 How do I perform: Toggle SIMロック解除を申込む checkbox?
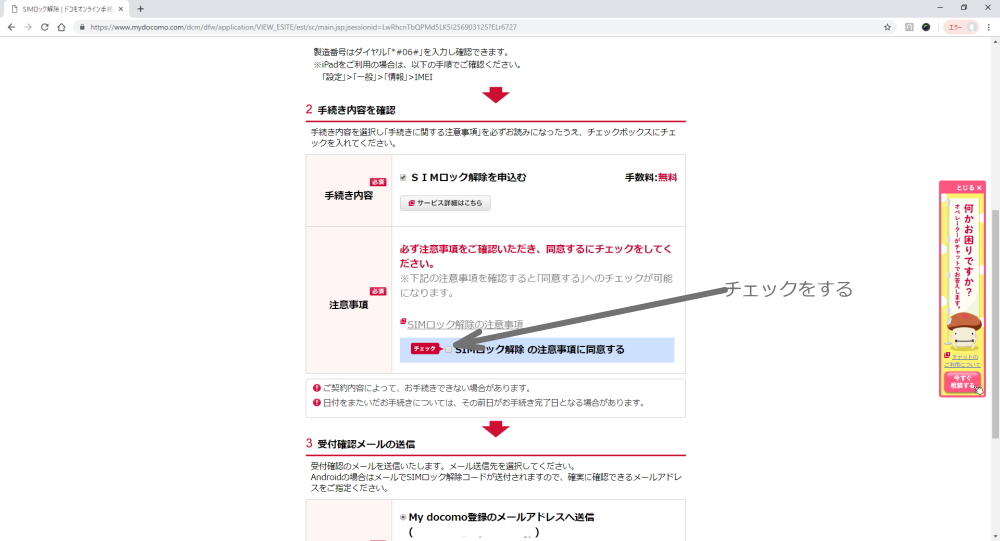coord(403,177)
